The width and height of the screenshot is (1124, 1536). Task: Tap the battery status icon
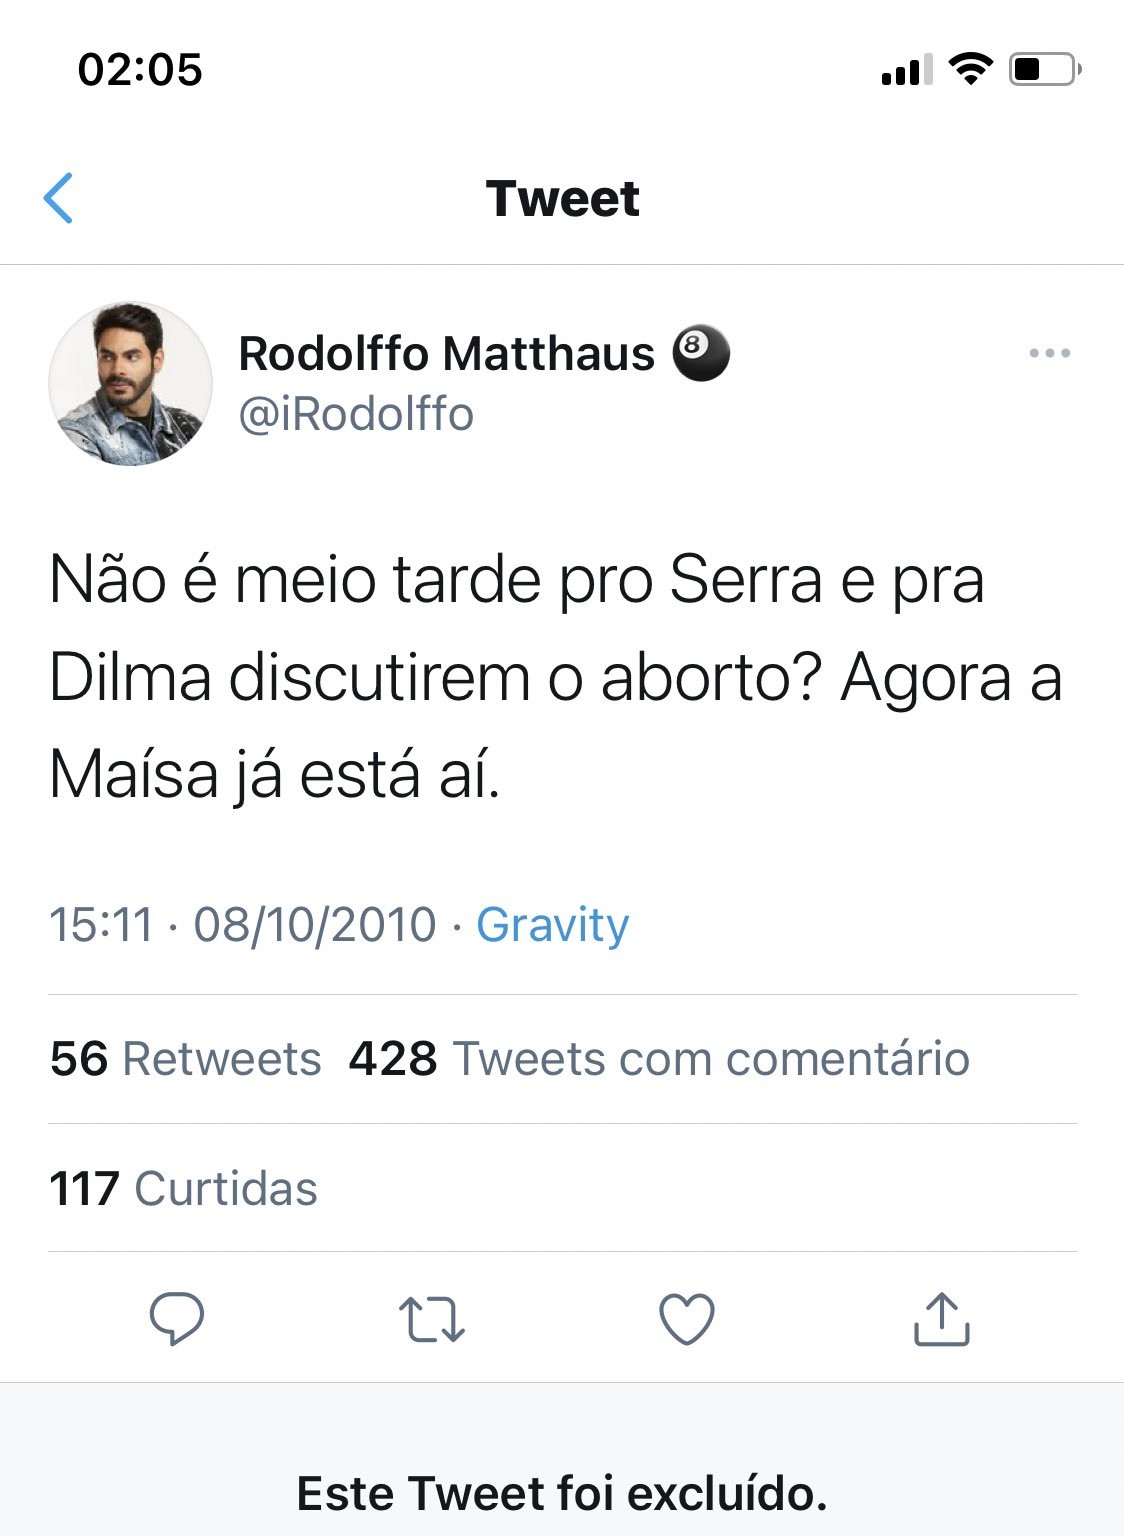(1044, 69)
